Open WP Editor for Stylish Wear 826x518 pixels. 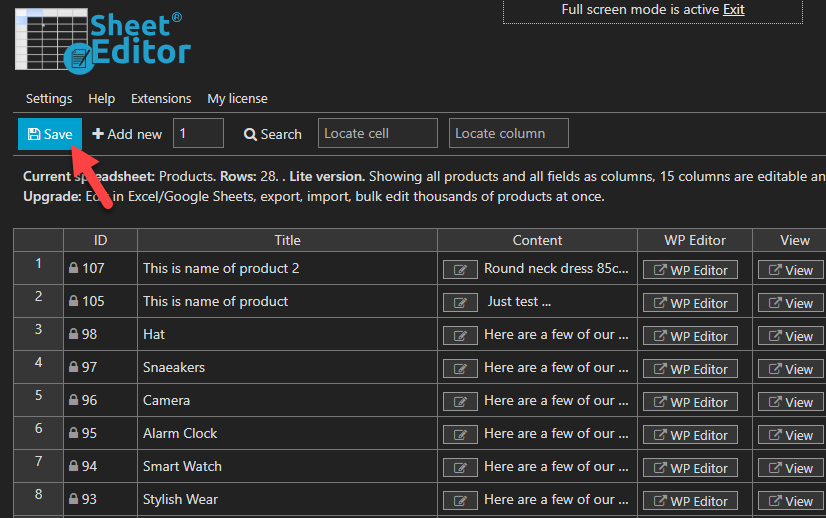point(690,501)
